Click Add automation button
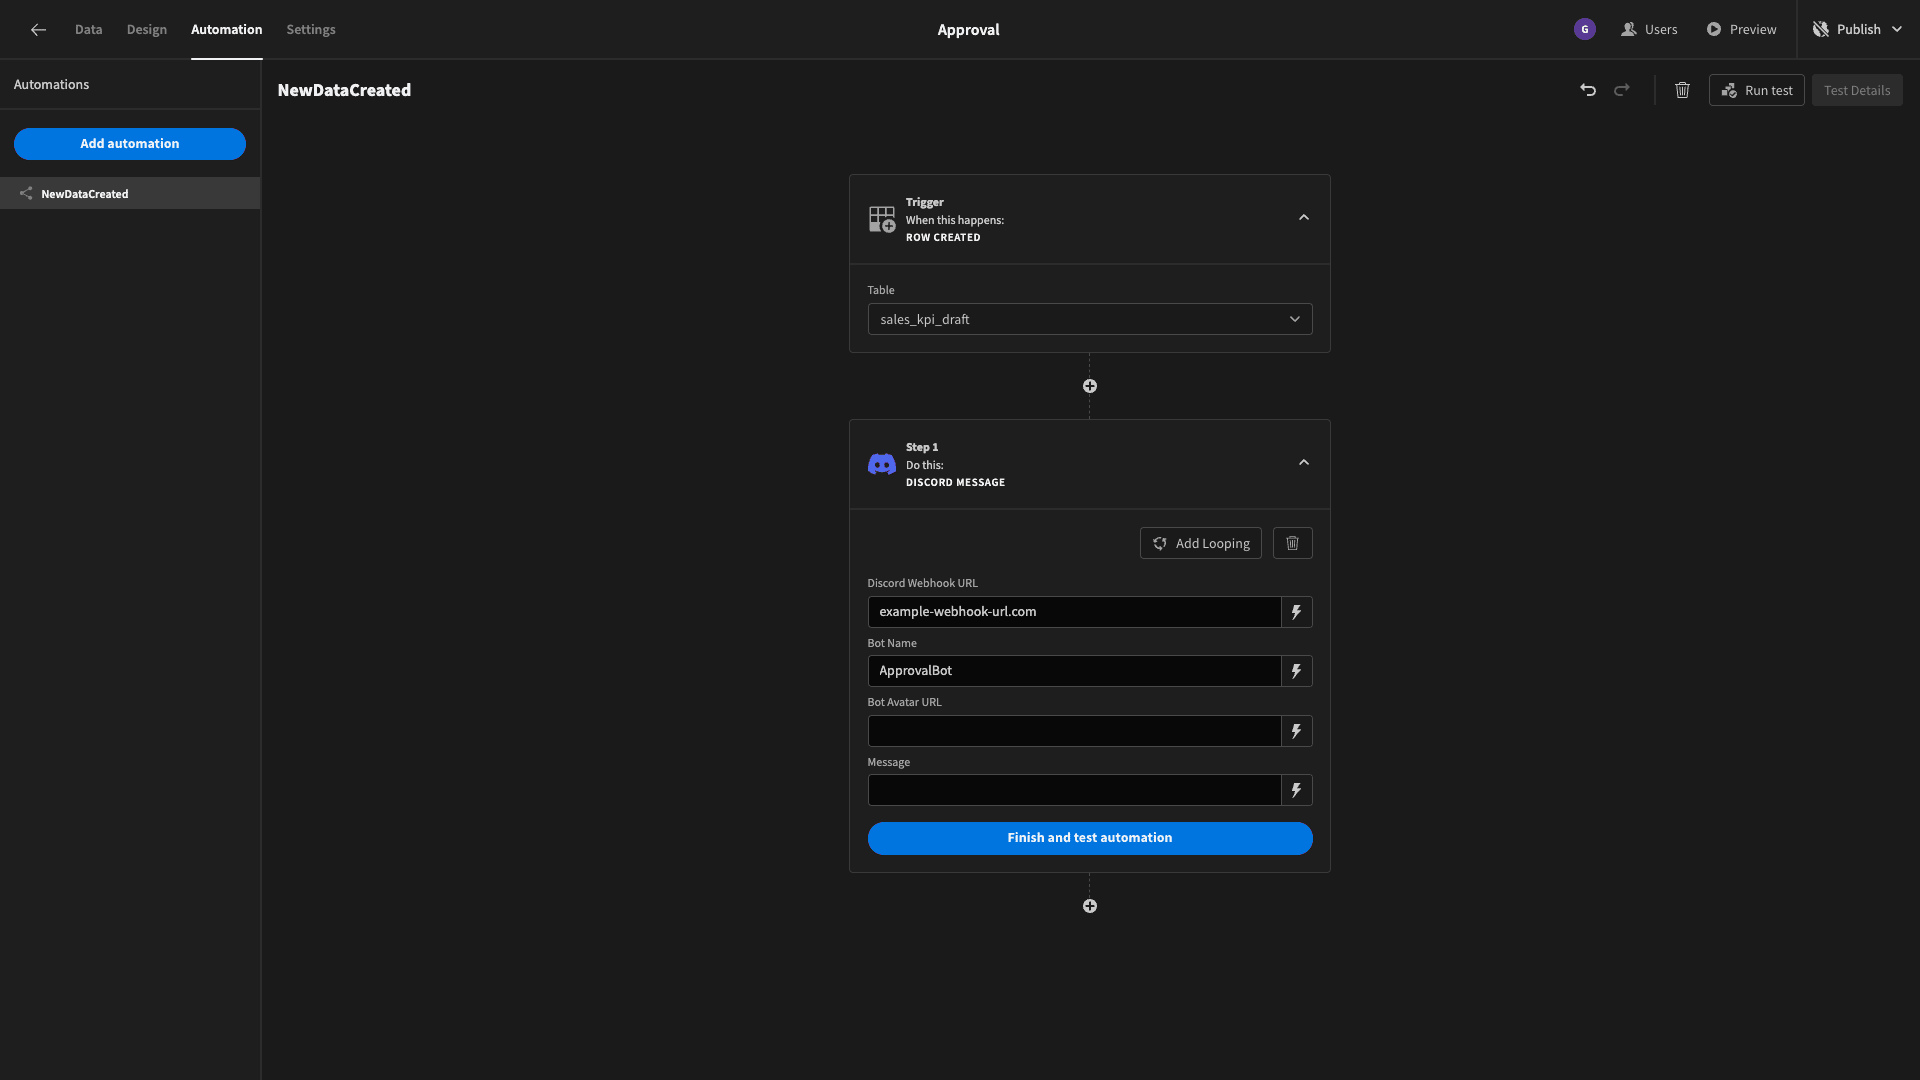This screenshot has width=1920, height=1080. [130, 144]
